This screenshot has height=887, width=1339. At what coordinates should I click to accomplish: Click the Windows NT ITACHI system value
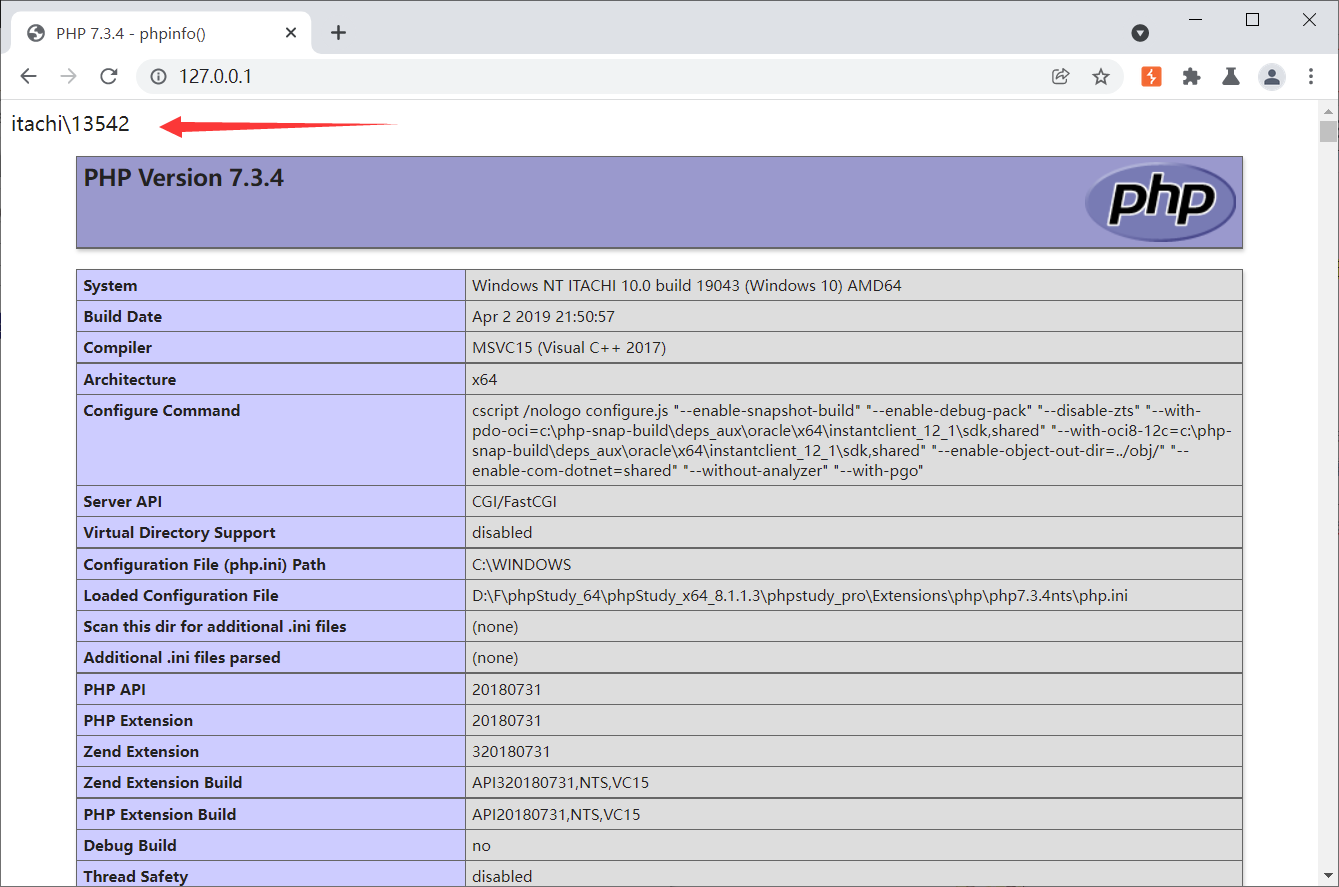(x=687, y=286)
